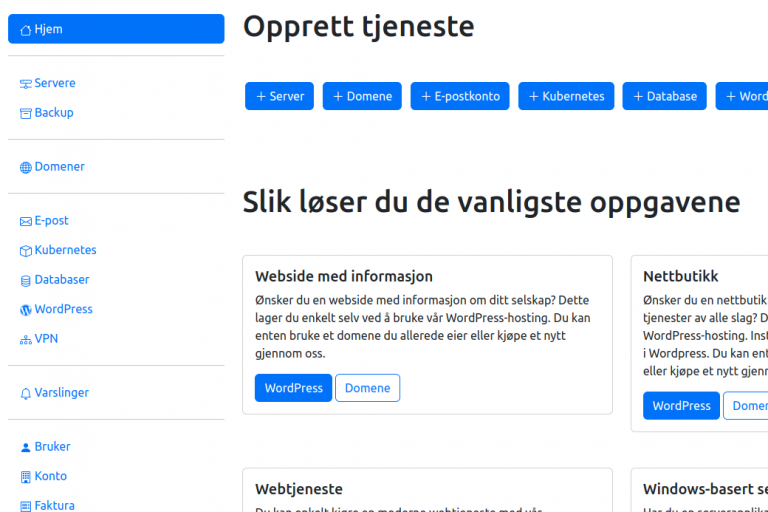The image size is (768, 512).
Task: Click the E-post envelope icon
Action: 26,221
